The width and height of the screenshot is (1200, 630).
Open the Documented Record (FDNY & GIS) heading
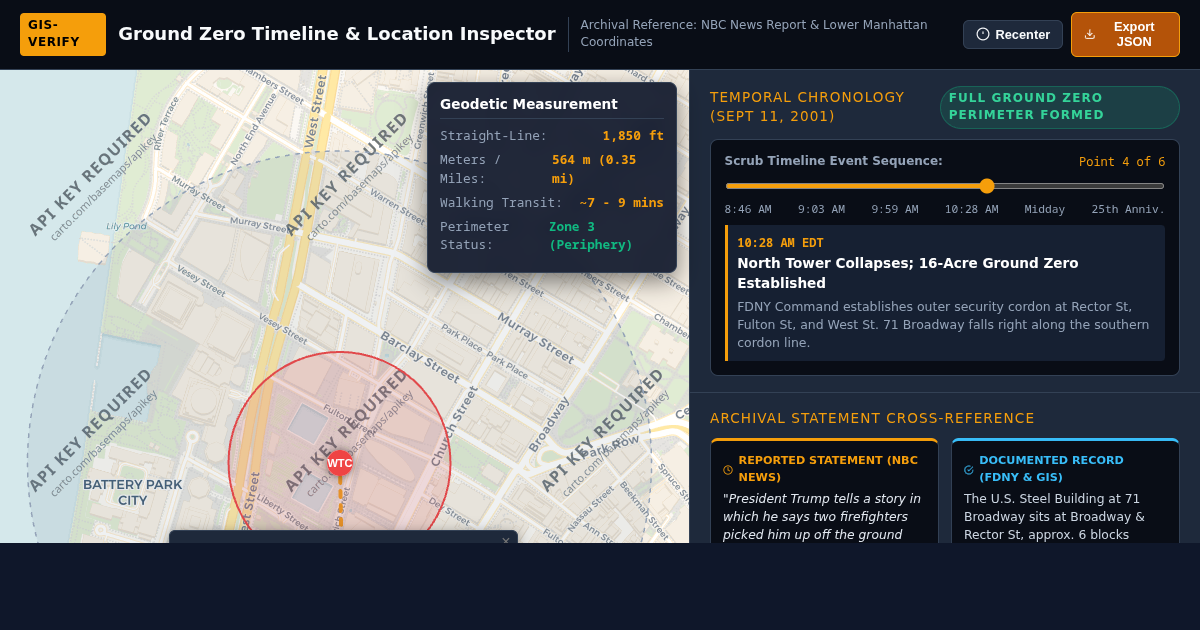[x=1051, y=469]
